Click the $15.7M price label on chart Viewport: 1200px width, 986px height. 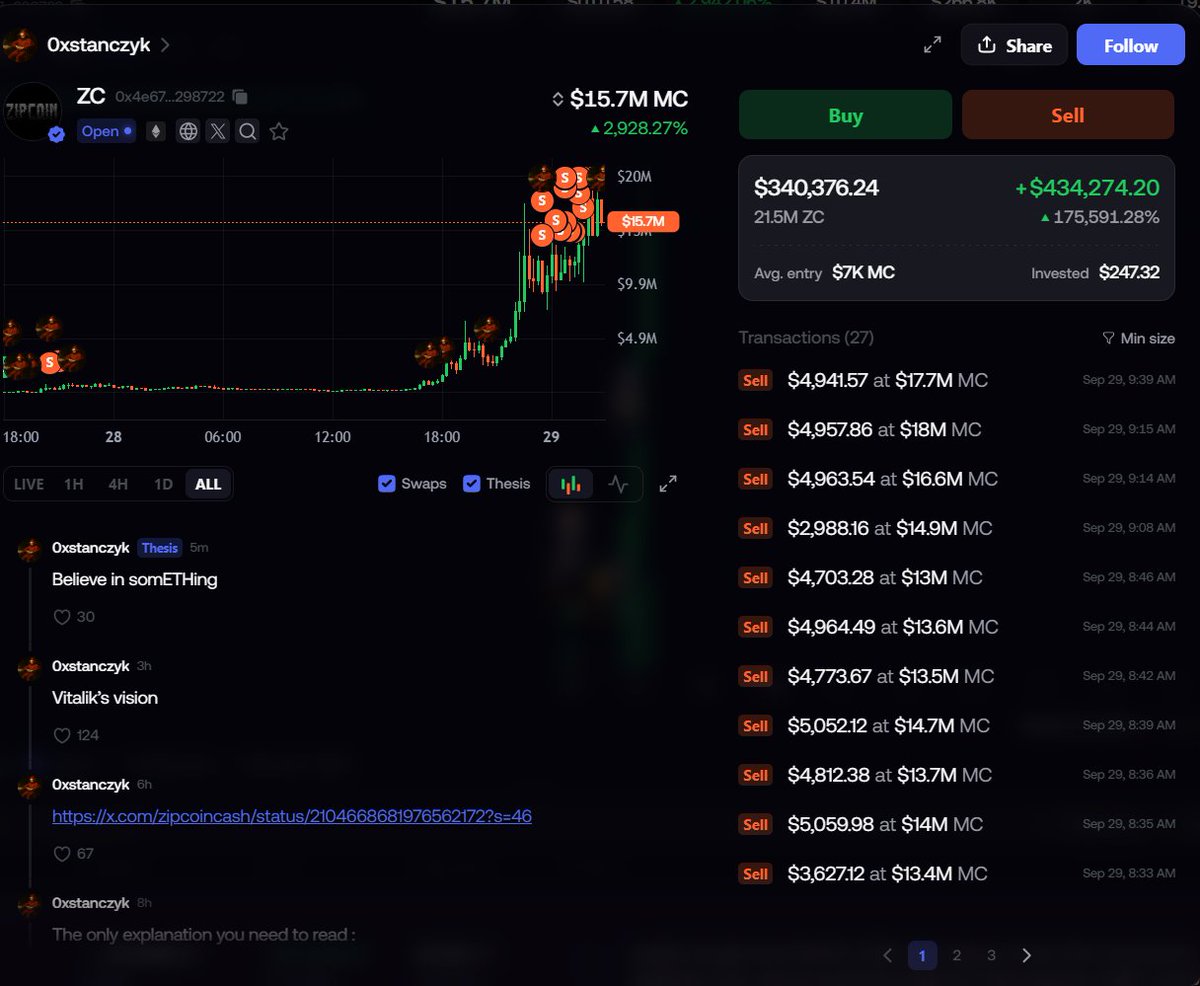643,221
